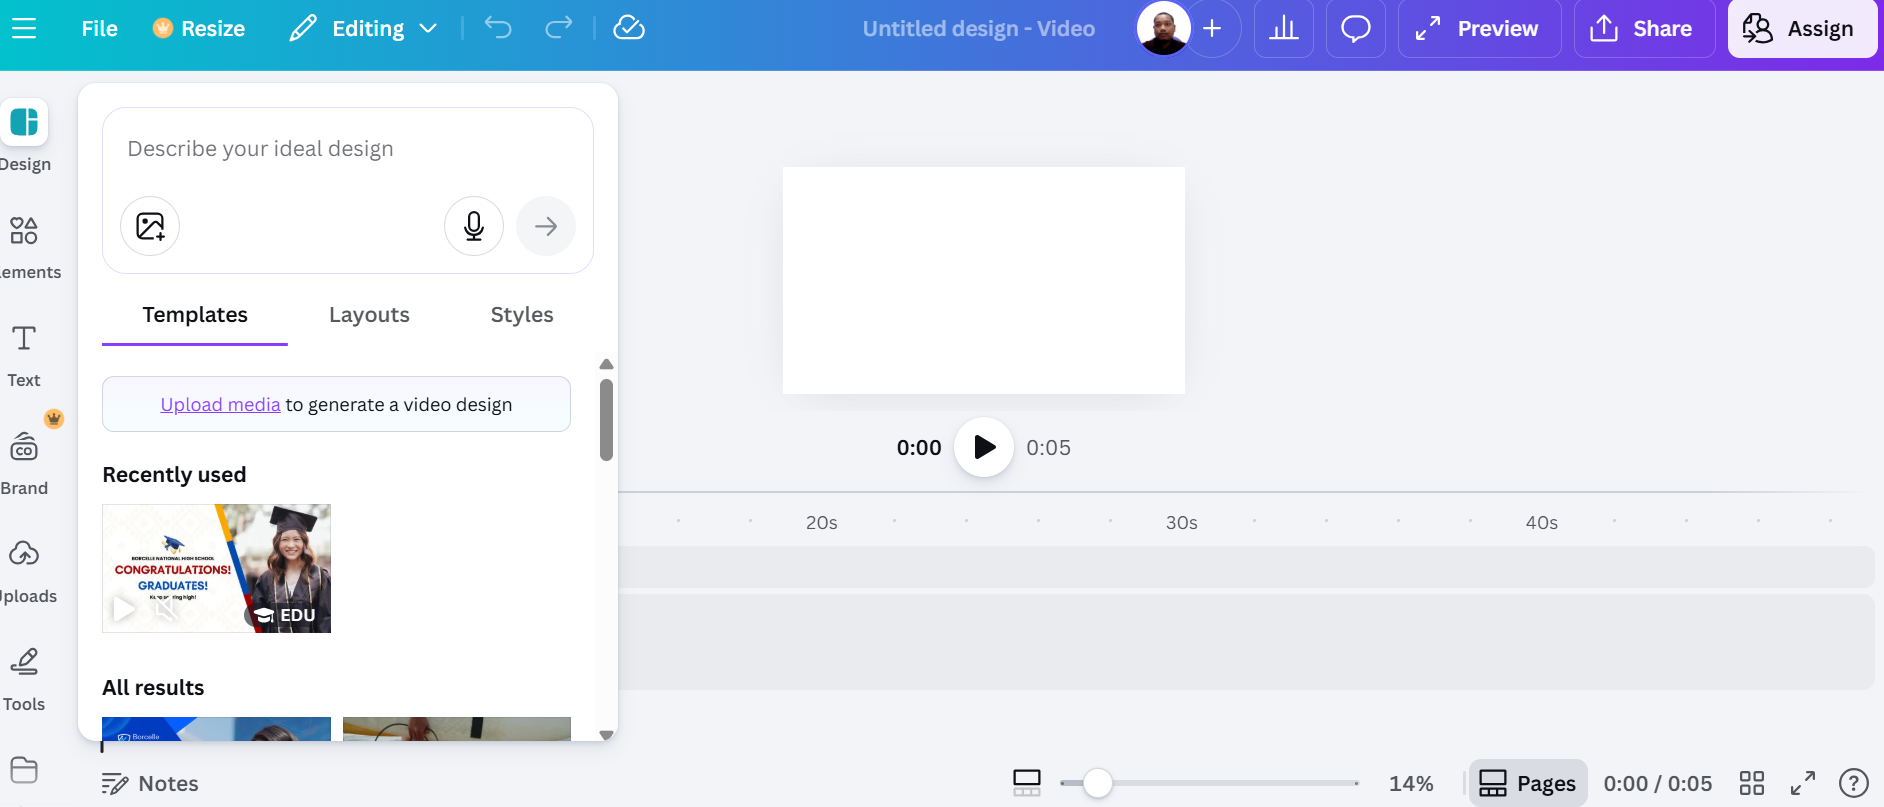Viewport: 1884px width, 807px height.
Task: Expand the Editing mode dropdown
Action: pyautogui.click(x=363, y=29)
